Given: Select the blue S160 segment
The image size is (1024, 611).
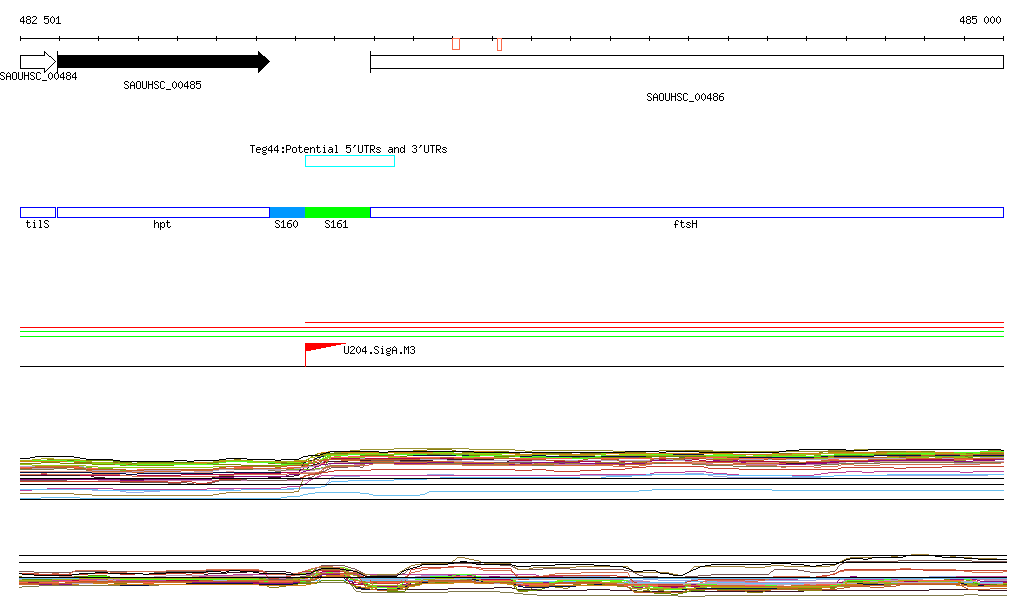Looking at the screenshot, I should [287, 212].
